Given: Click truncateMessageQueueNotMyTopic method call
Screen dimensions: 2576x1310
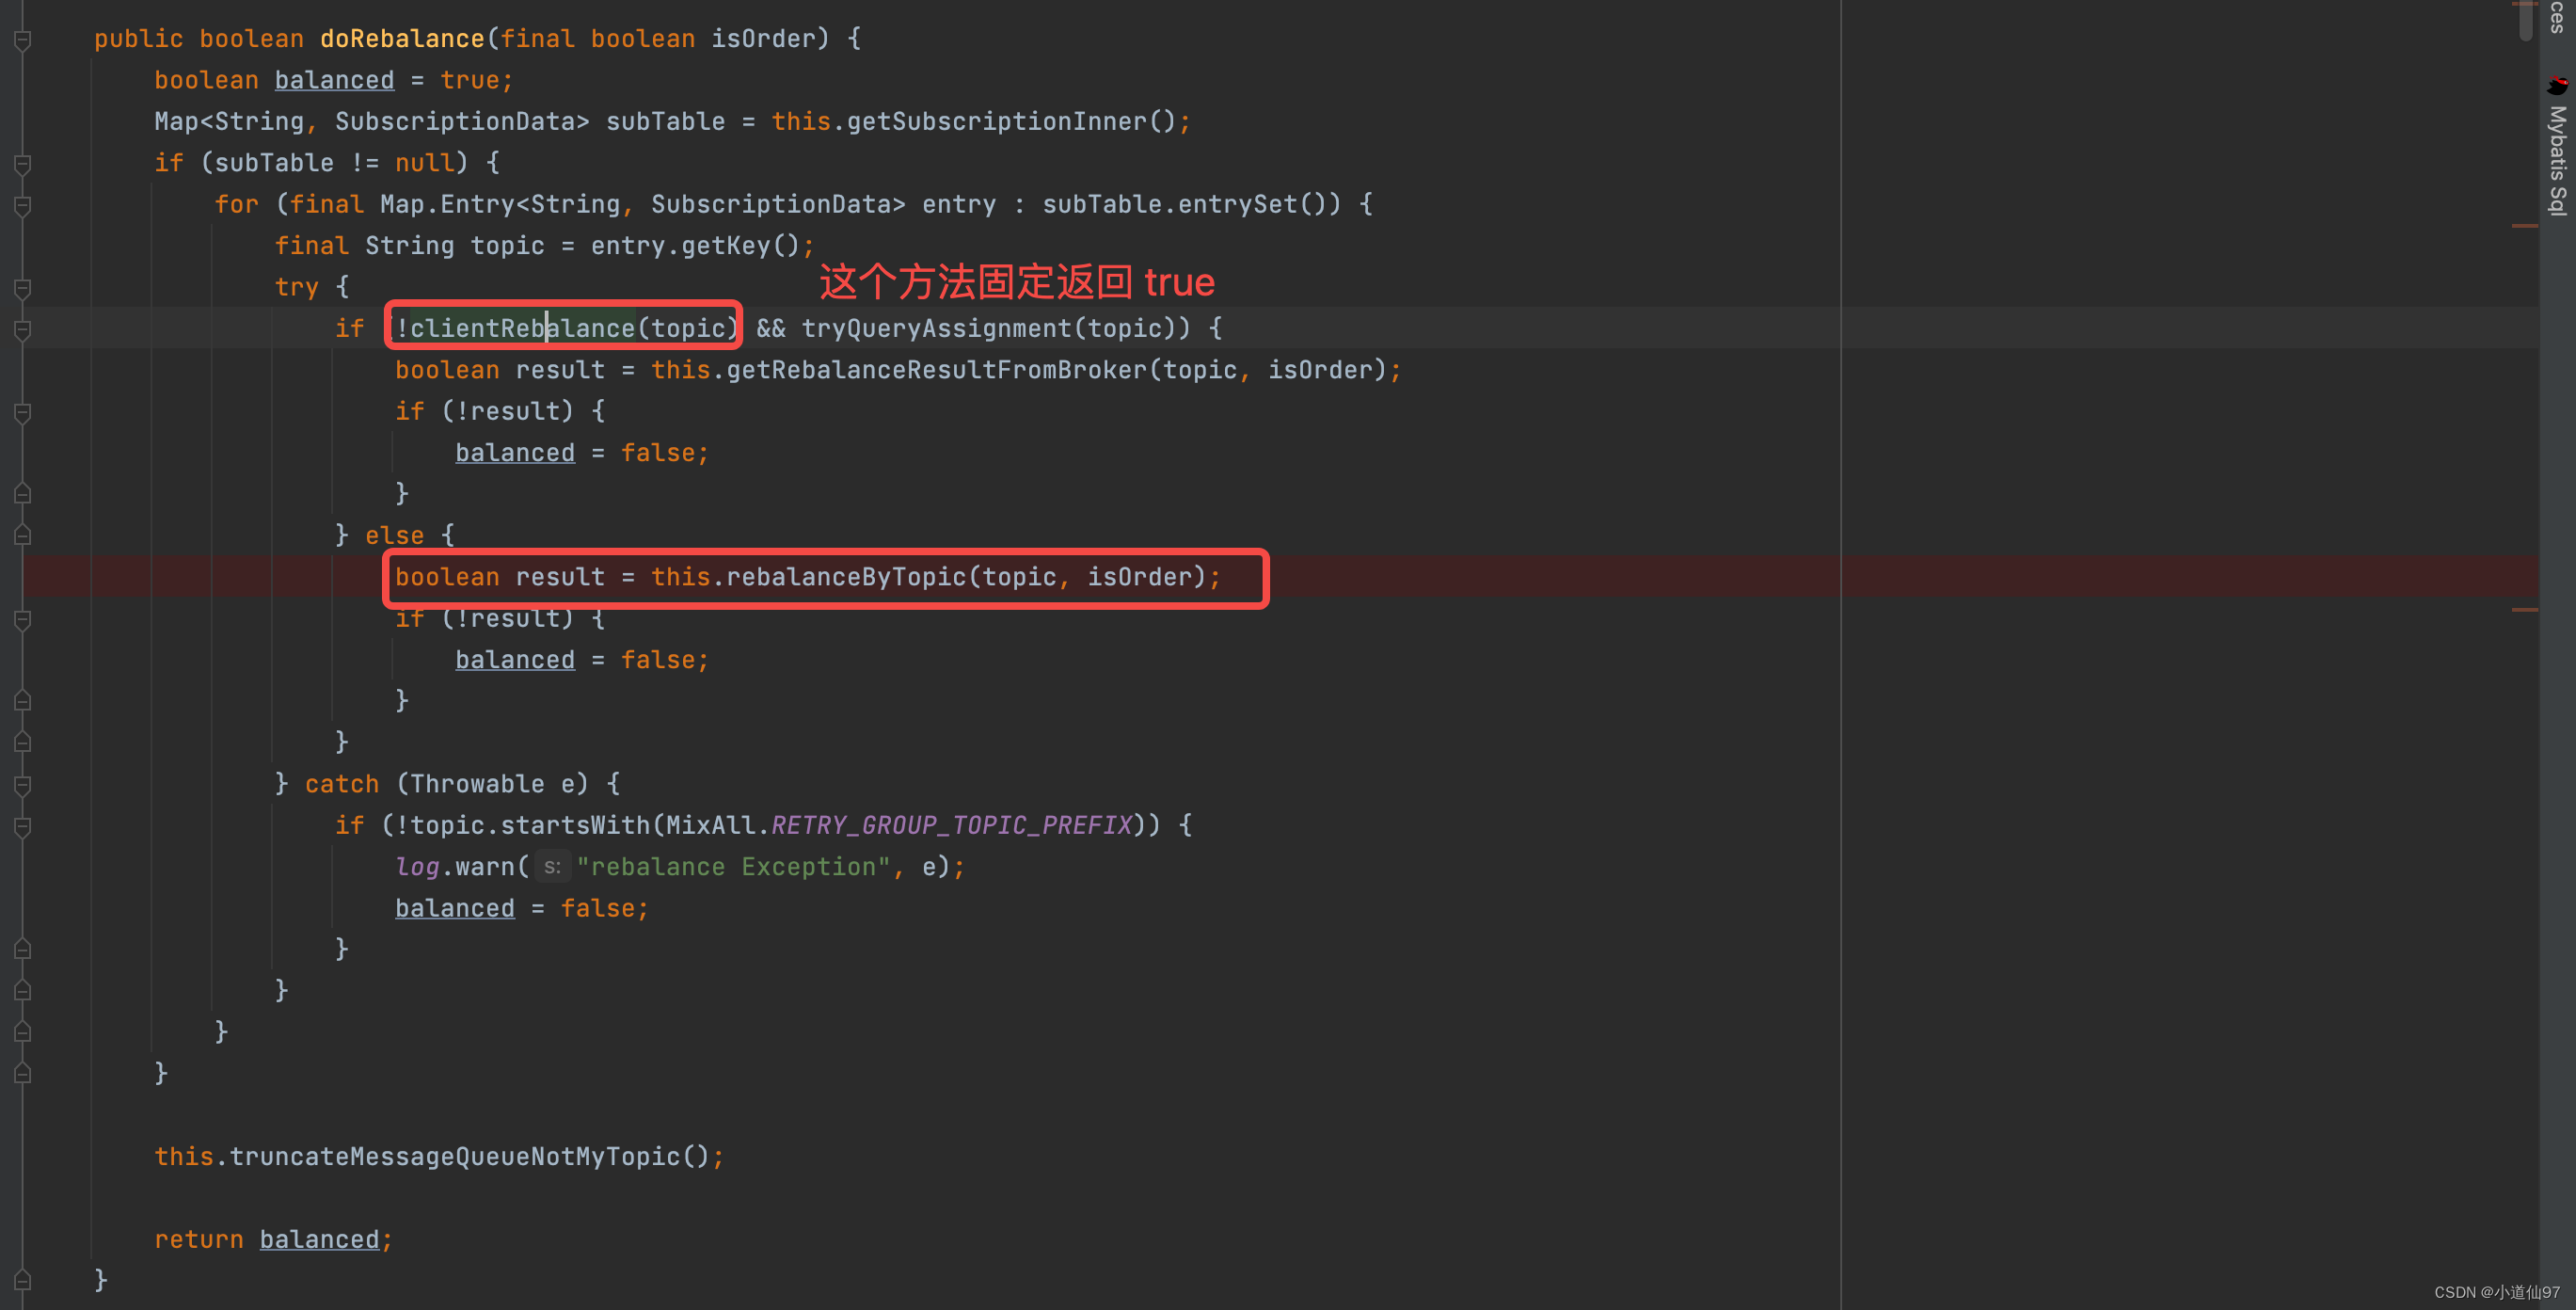Looking at the screenshot, I should point(455,1157).
